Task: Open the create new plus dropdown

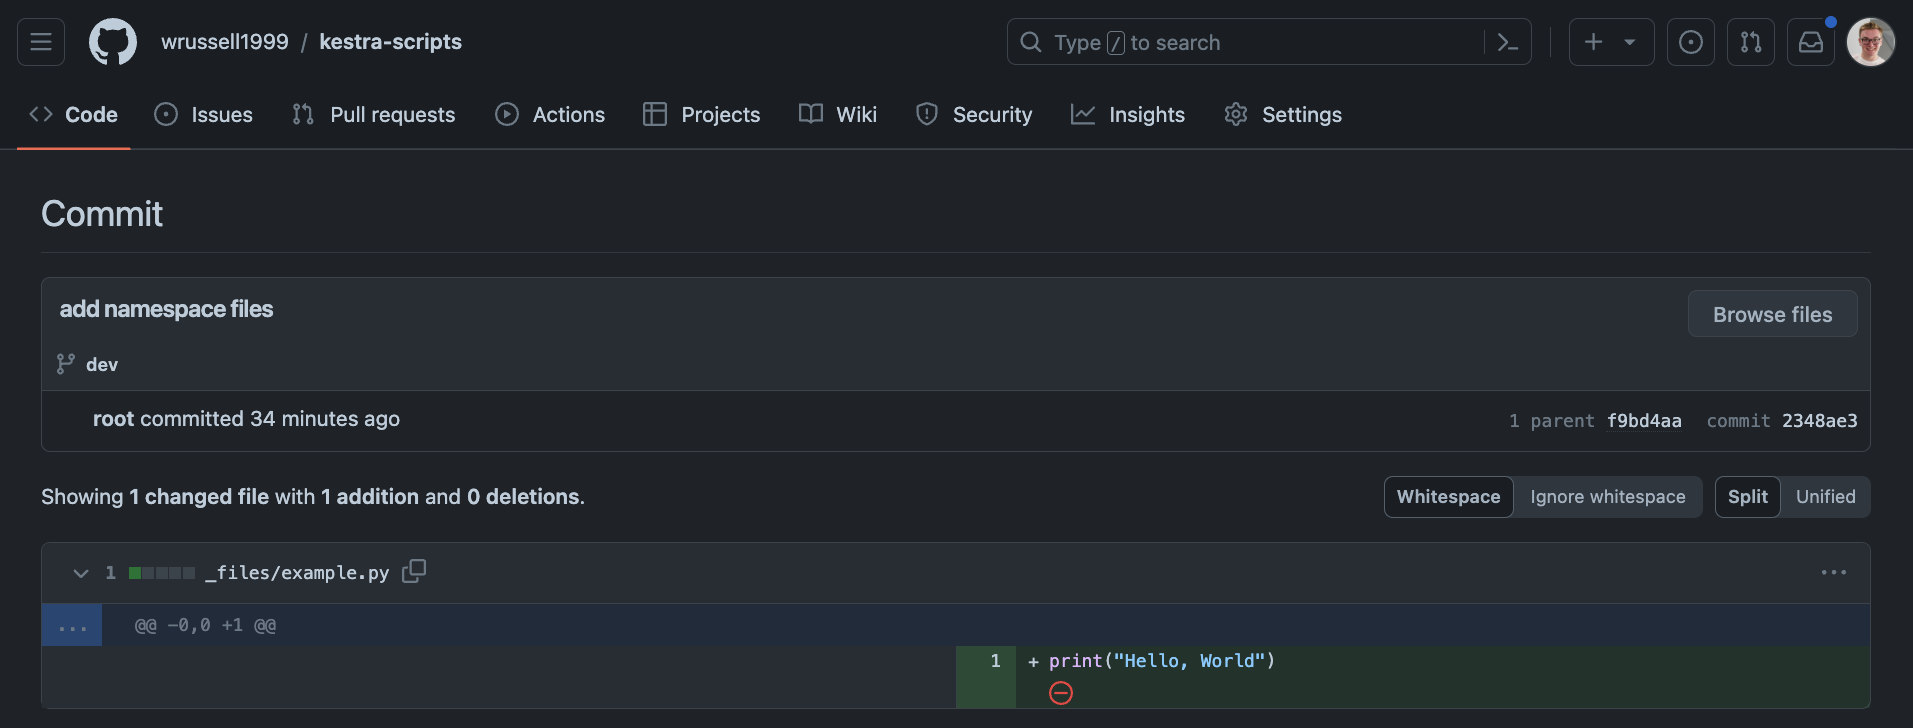Action: (1610, 42)
